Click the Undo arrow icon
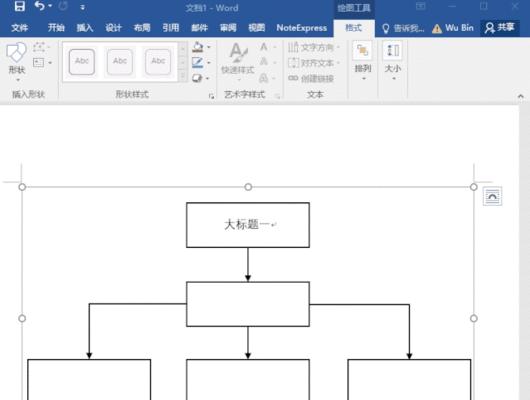 pyautogui.click(x=39, y=6)
